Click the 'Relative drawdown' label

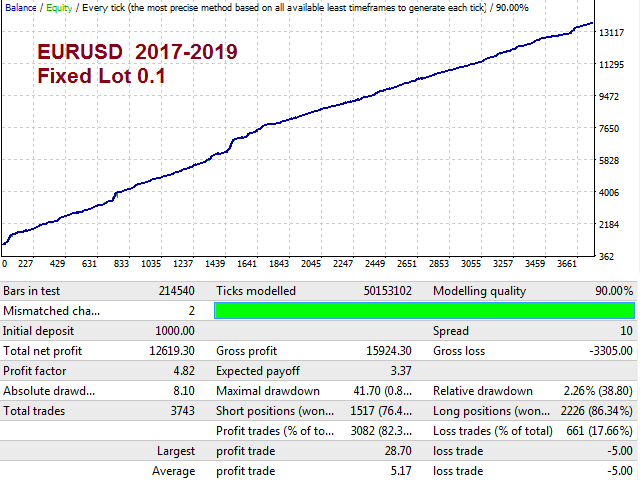[483, 391]
